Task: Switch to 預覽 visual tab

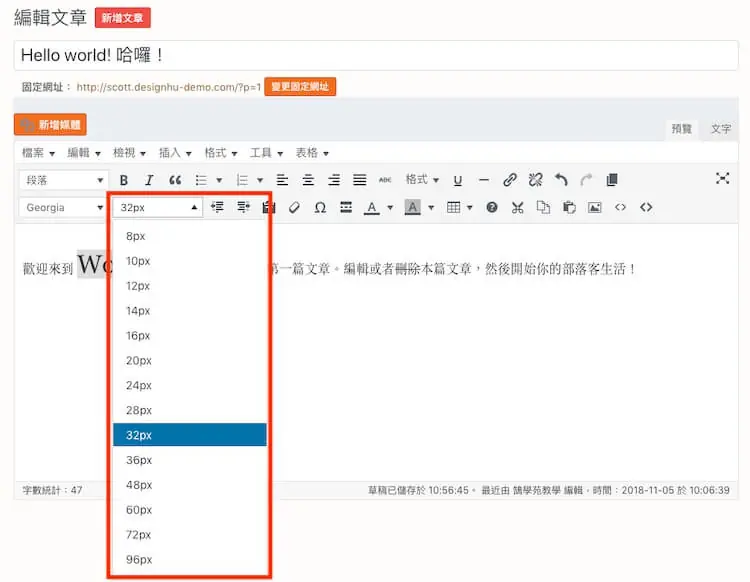Action: [x=682, y=129]
